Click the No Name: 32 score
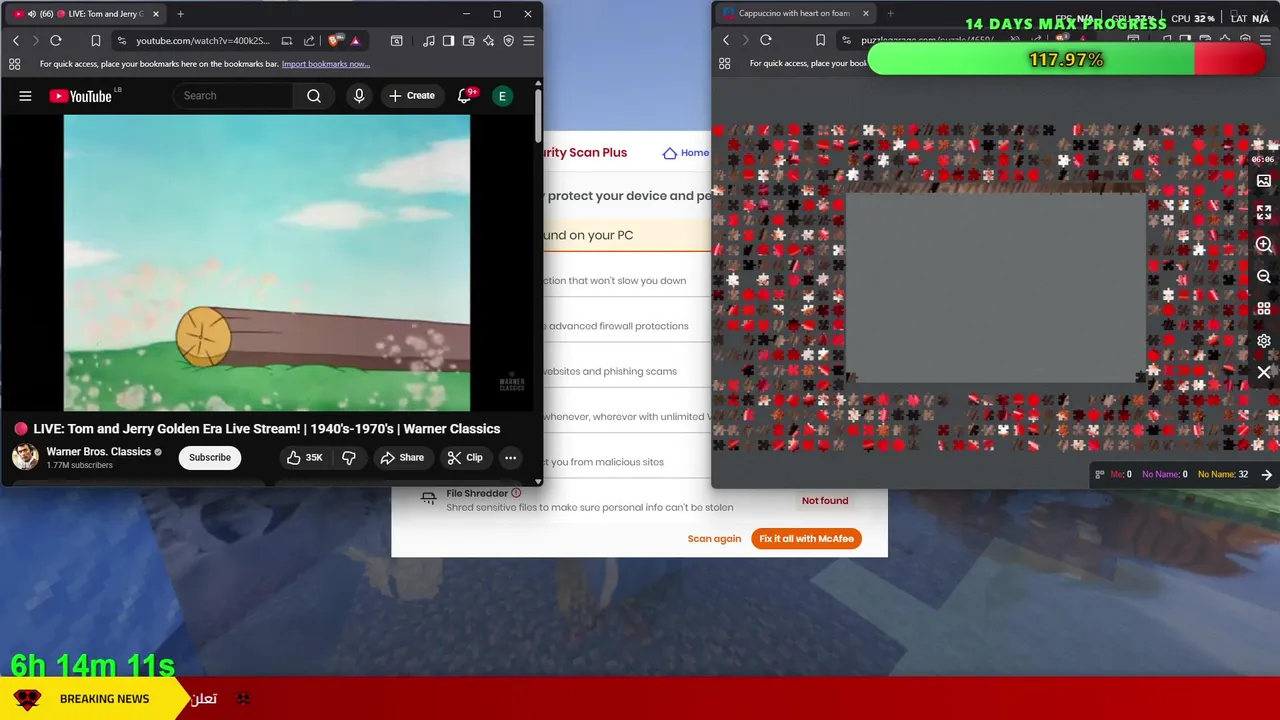This screenshot has width=1280, height=720. pos(1223,475)
